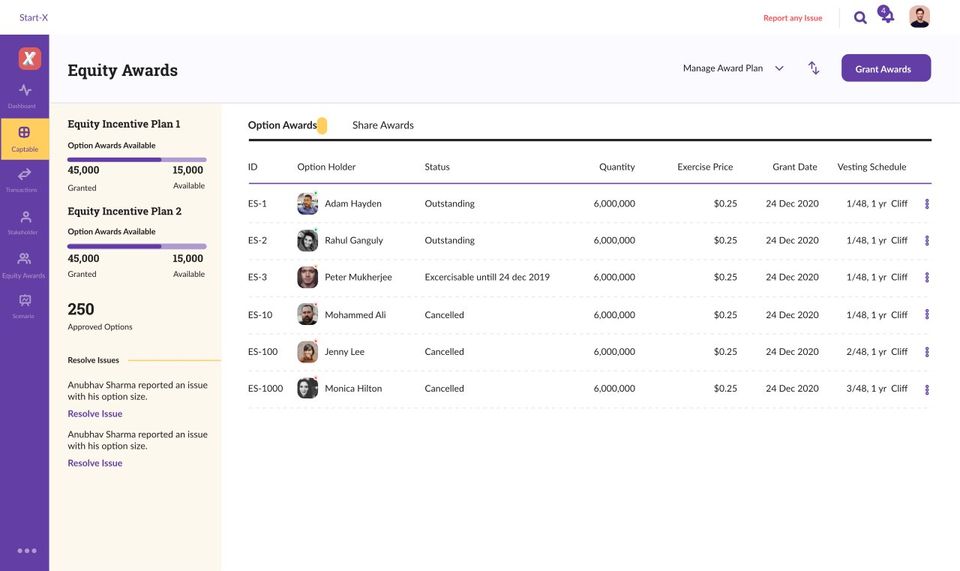Click the search magnifier icon
The height and width of the screenshot is (571, 960).
click(860, 18)
